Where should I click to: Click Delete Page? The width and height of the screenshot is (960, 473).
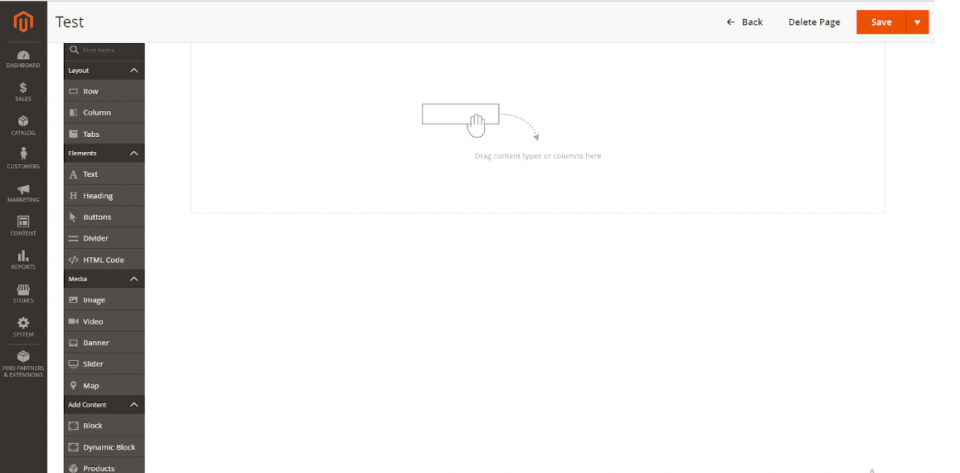814,22
